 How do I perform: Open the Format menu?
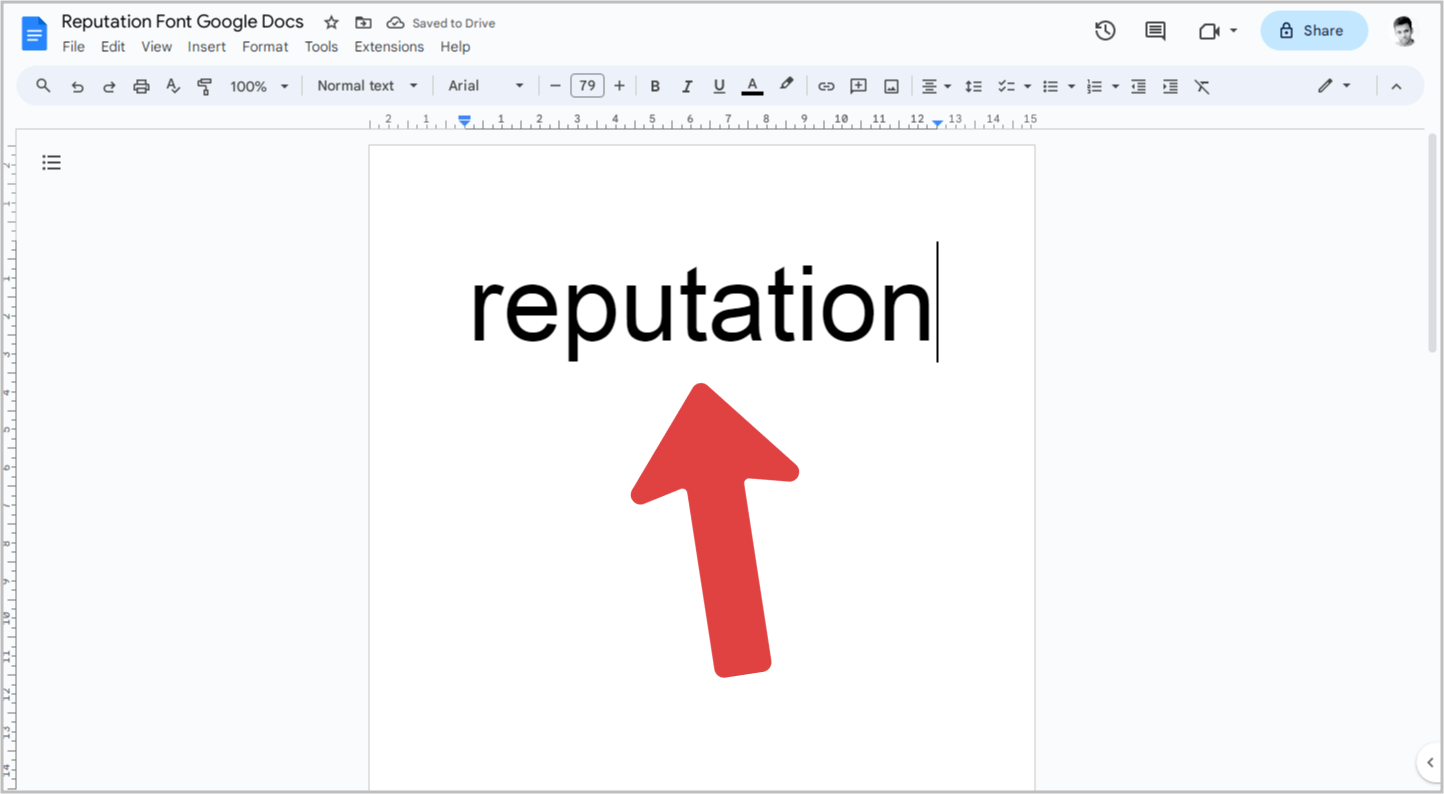pos(265,46)
